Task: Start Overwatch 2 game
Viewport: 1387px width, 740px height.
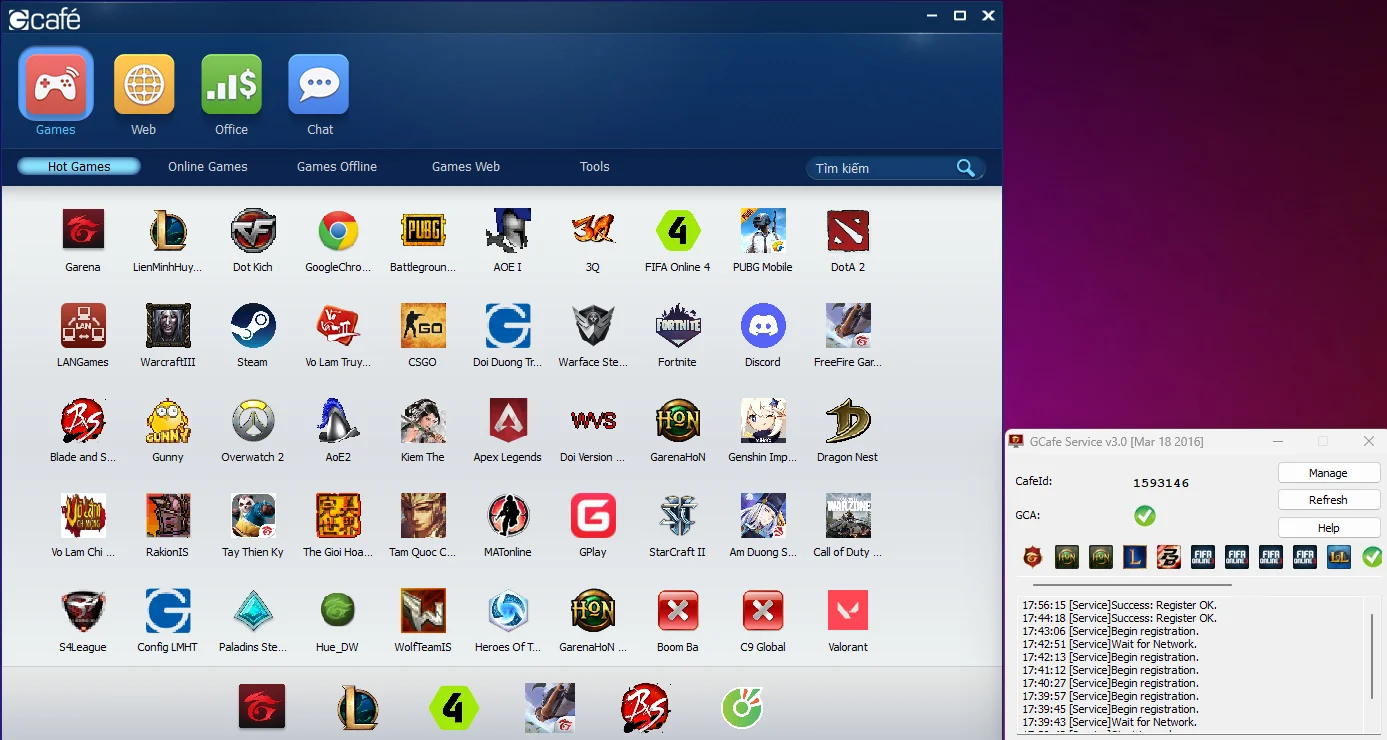Action: (x=252, y=421)
